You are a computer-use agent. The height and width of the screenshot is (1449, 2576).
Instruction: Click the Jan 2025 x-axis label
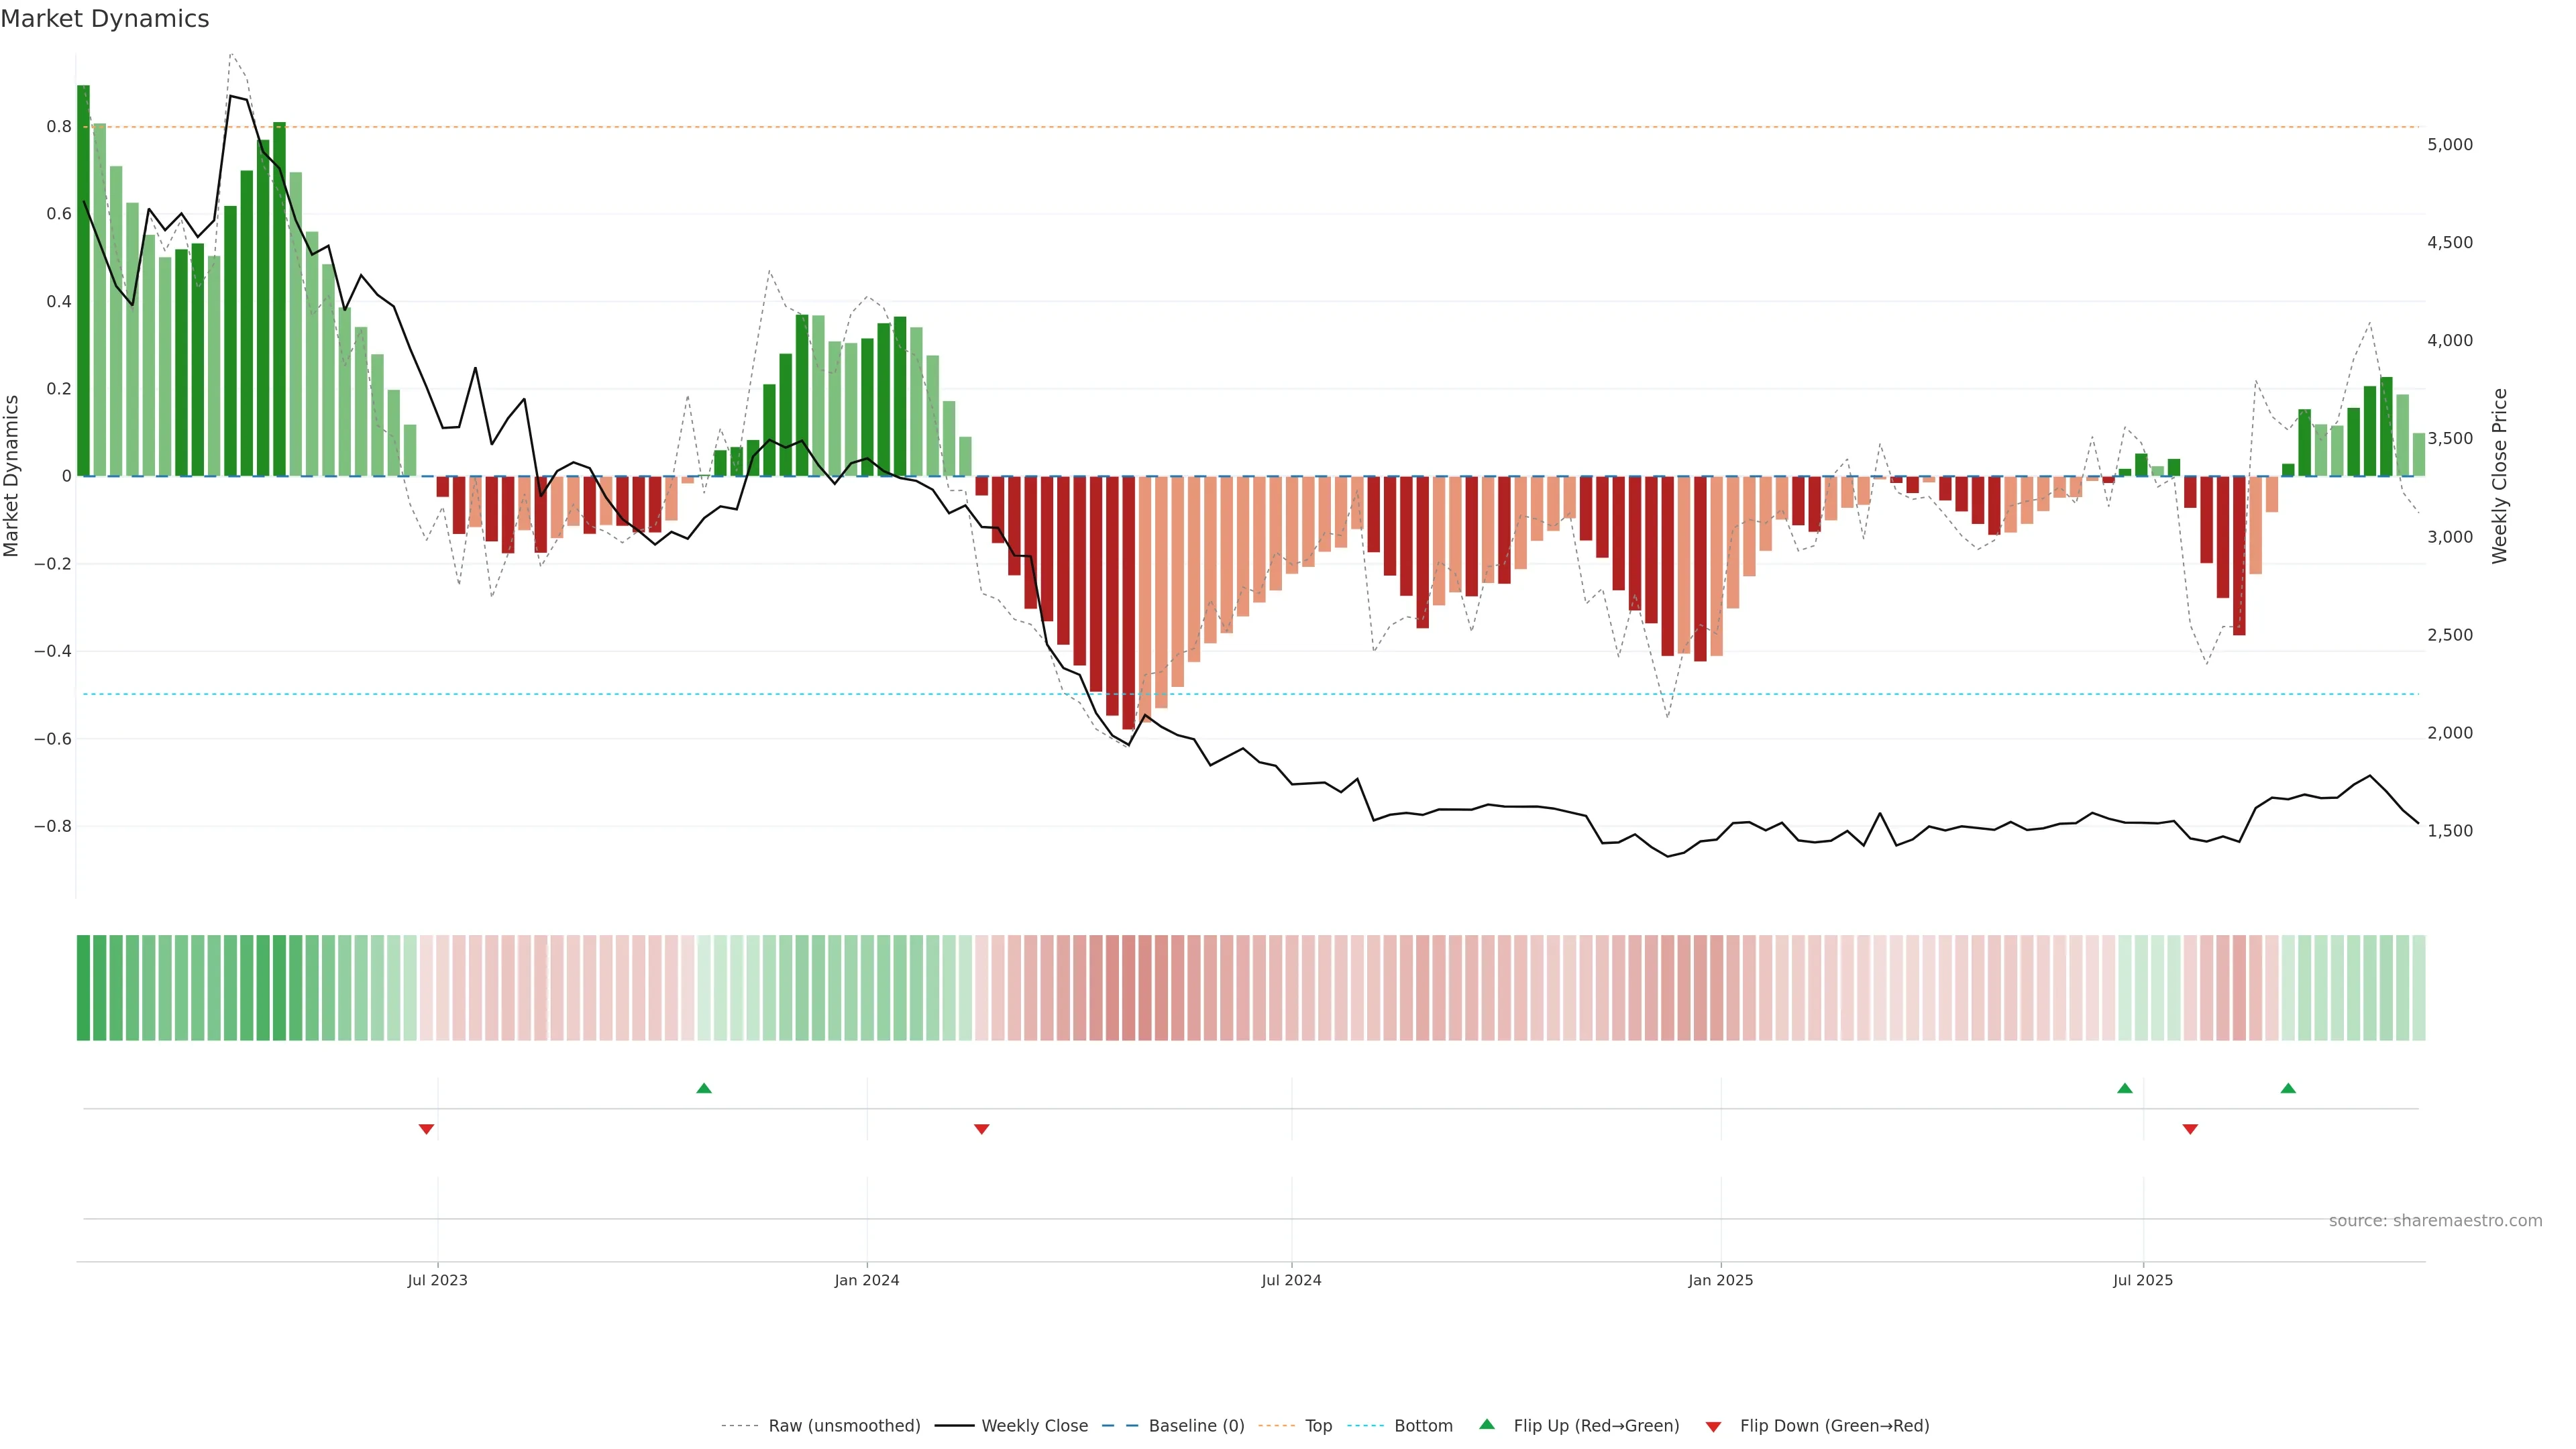1720,1280
